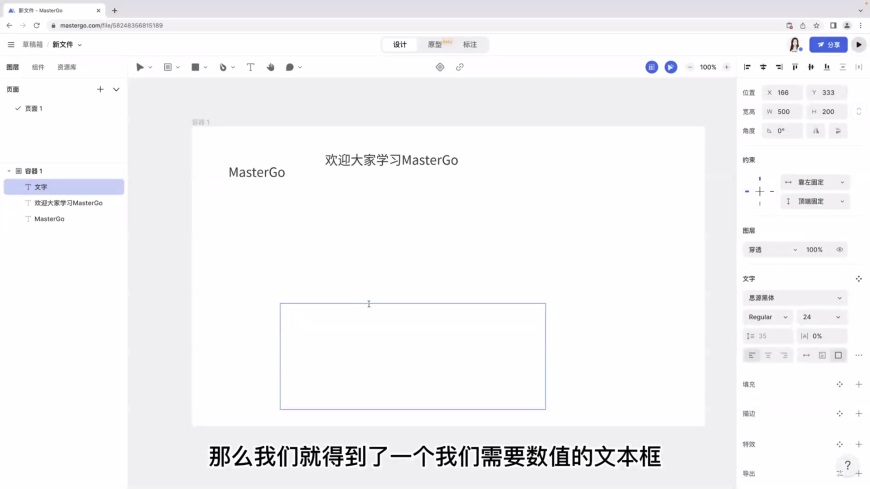This screenshot has width=870, height=489.
Task: Select the Rectangle shape tool
Action: coord(195,67)
